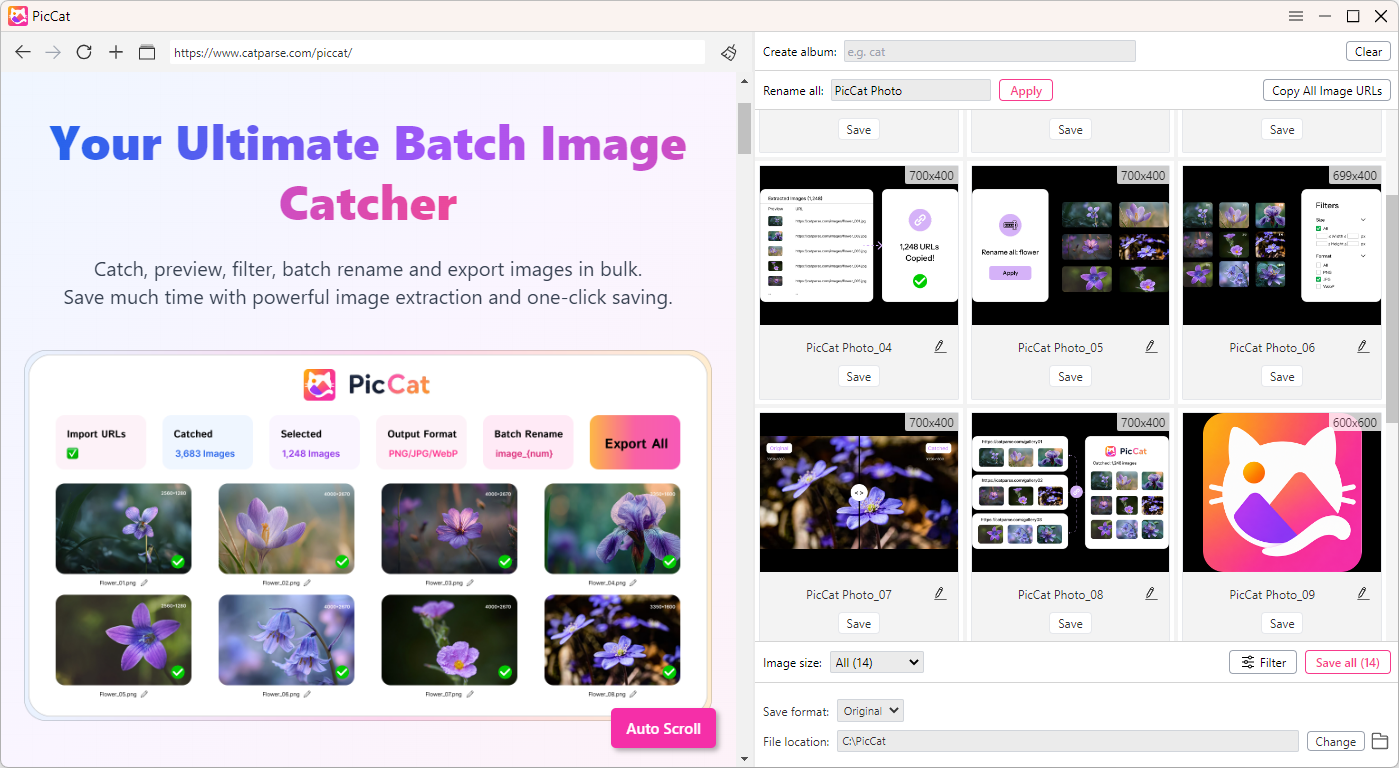Edit name of PicCat Photo_06
Viewport: 1399px width, 768px height.
[x=1363, y=347]
